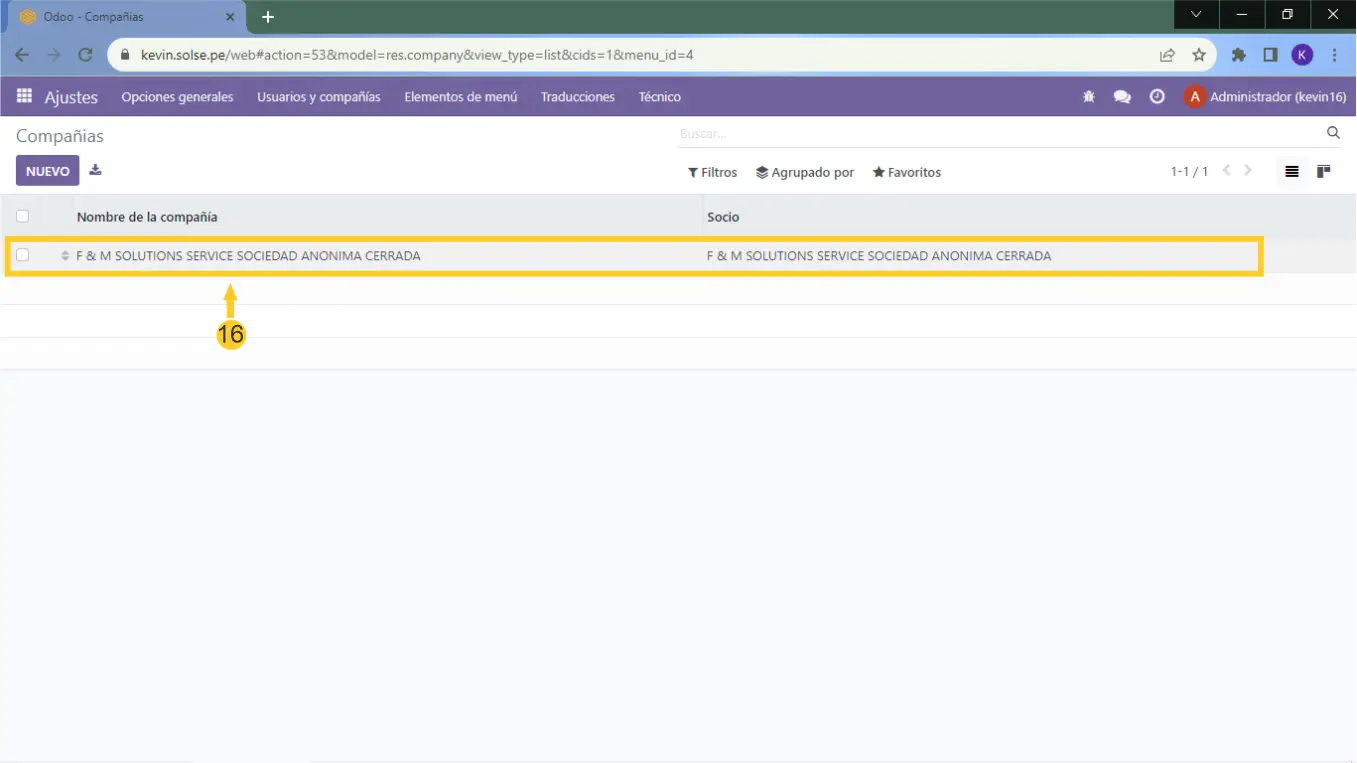Viewport: 1357px width, 763px height.
Task: Go to next page of records
Action: 1248,171
